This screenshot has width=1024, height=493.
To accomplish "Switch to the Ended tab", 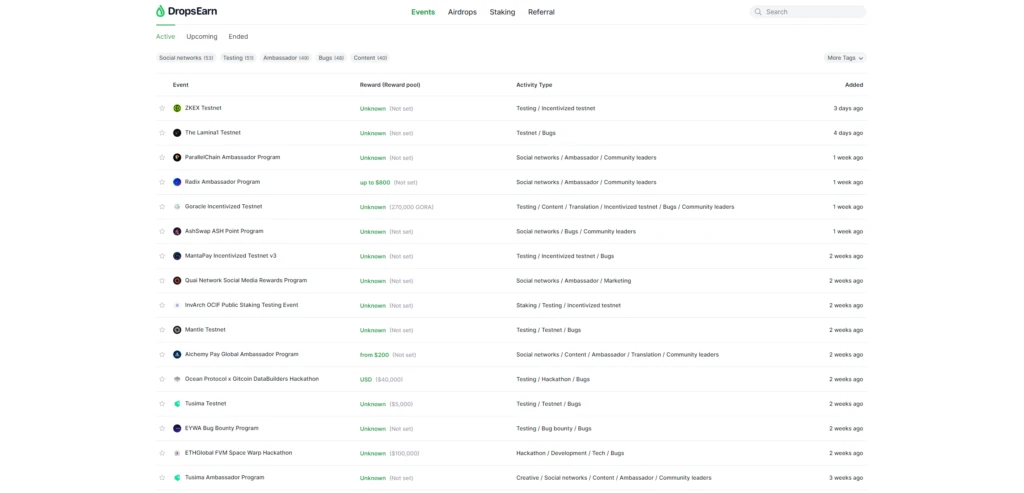I will tap(238, 37).
